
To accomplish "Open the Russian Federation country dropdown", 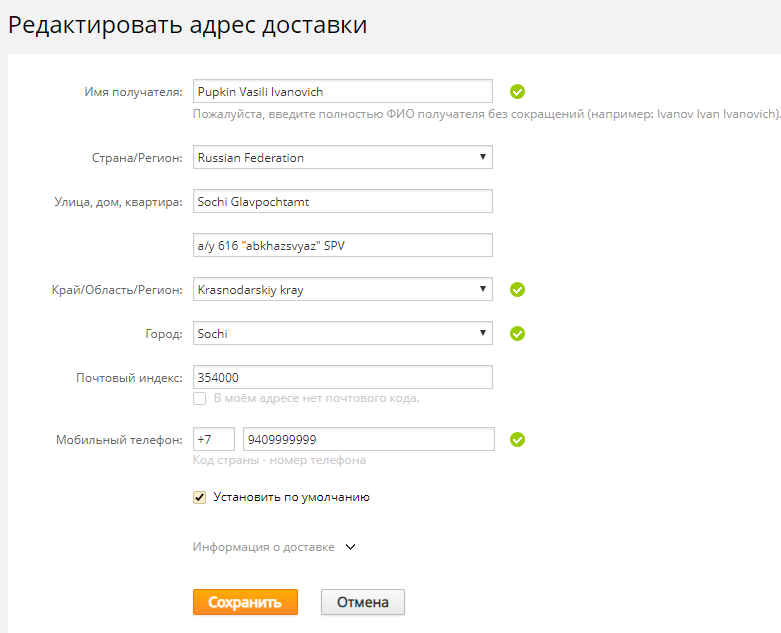I will click(343, 157).
